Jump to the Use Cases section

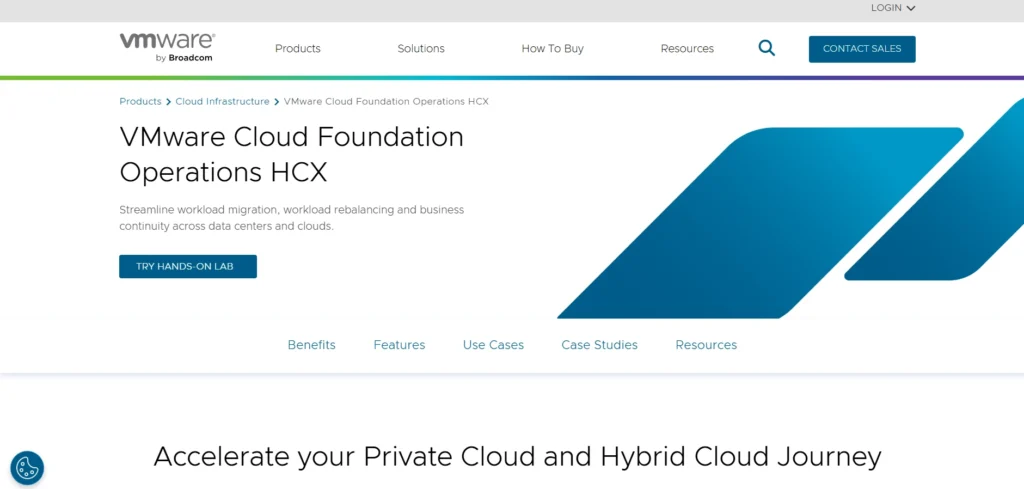click(x=493, y=345)
